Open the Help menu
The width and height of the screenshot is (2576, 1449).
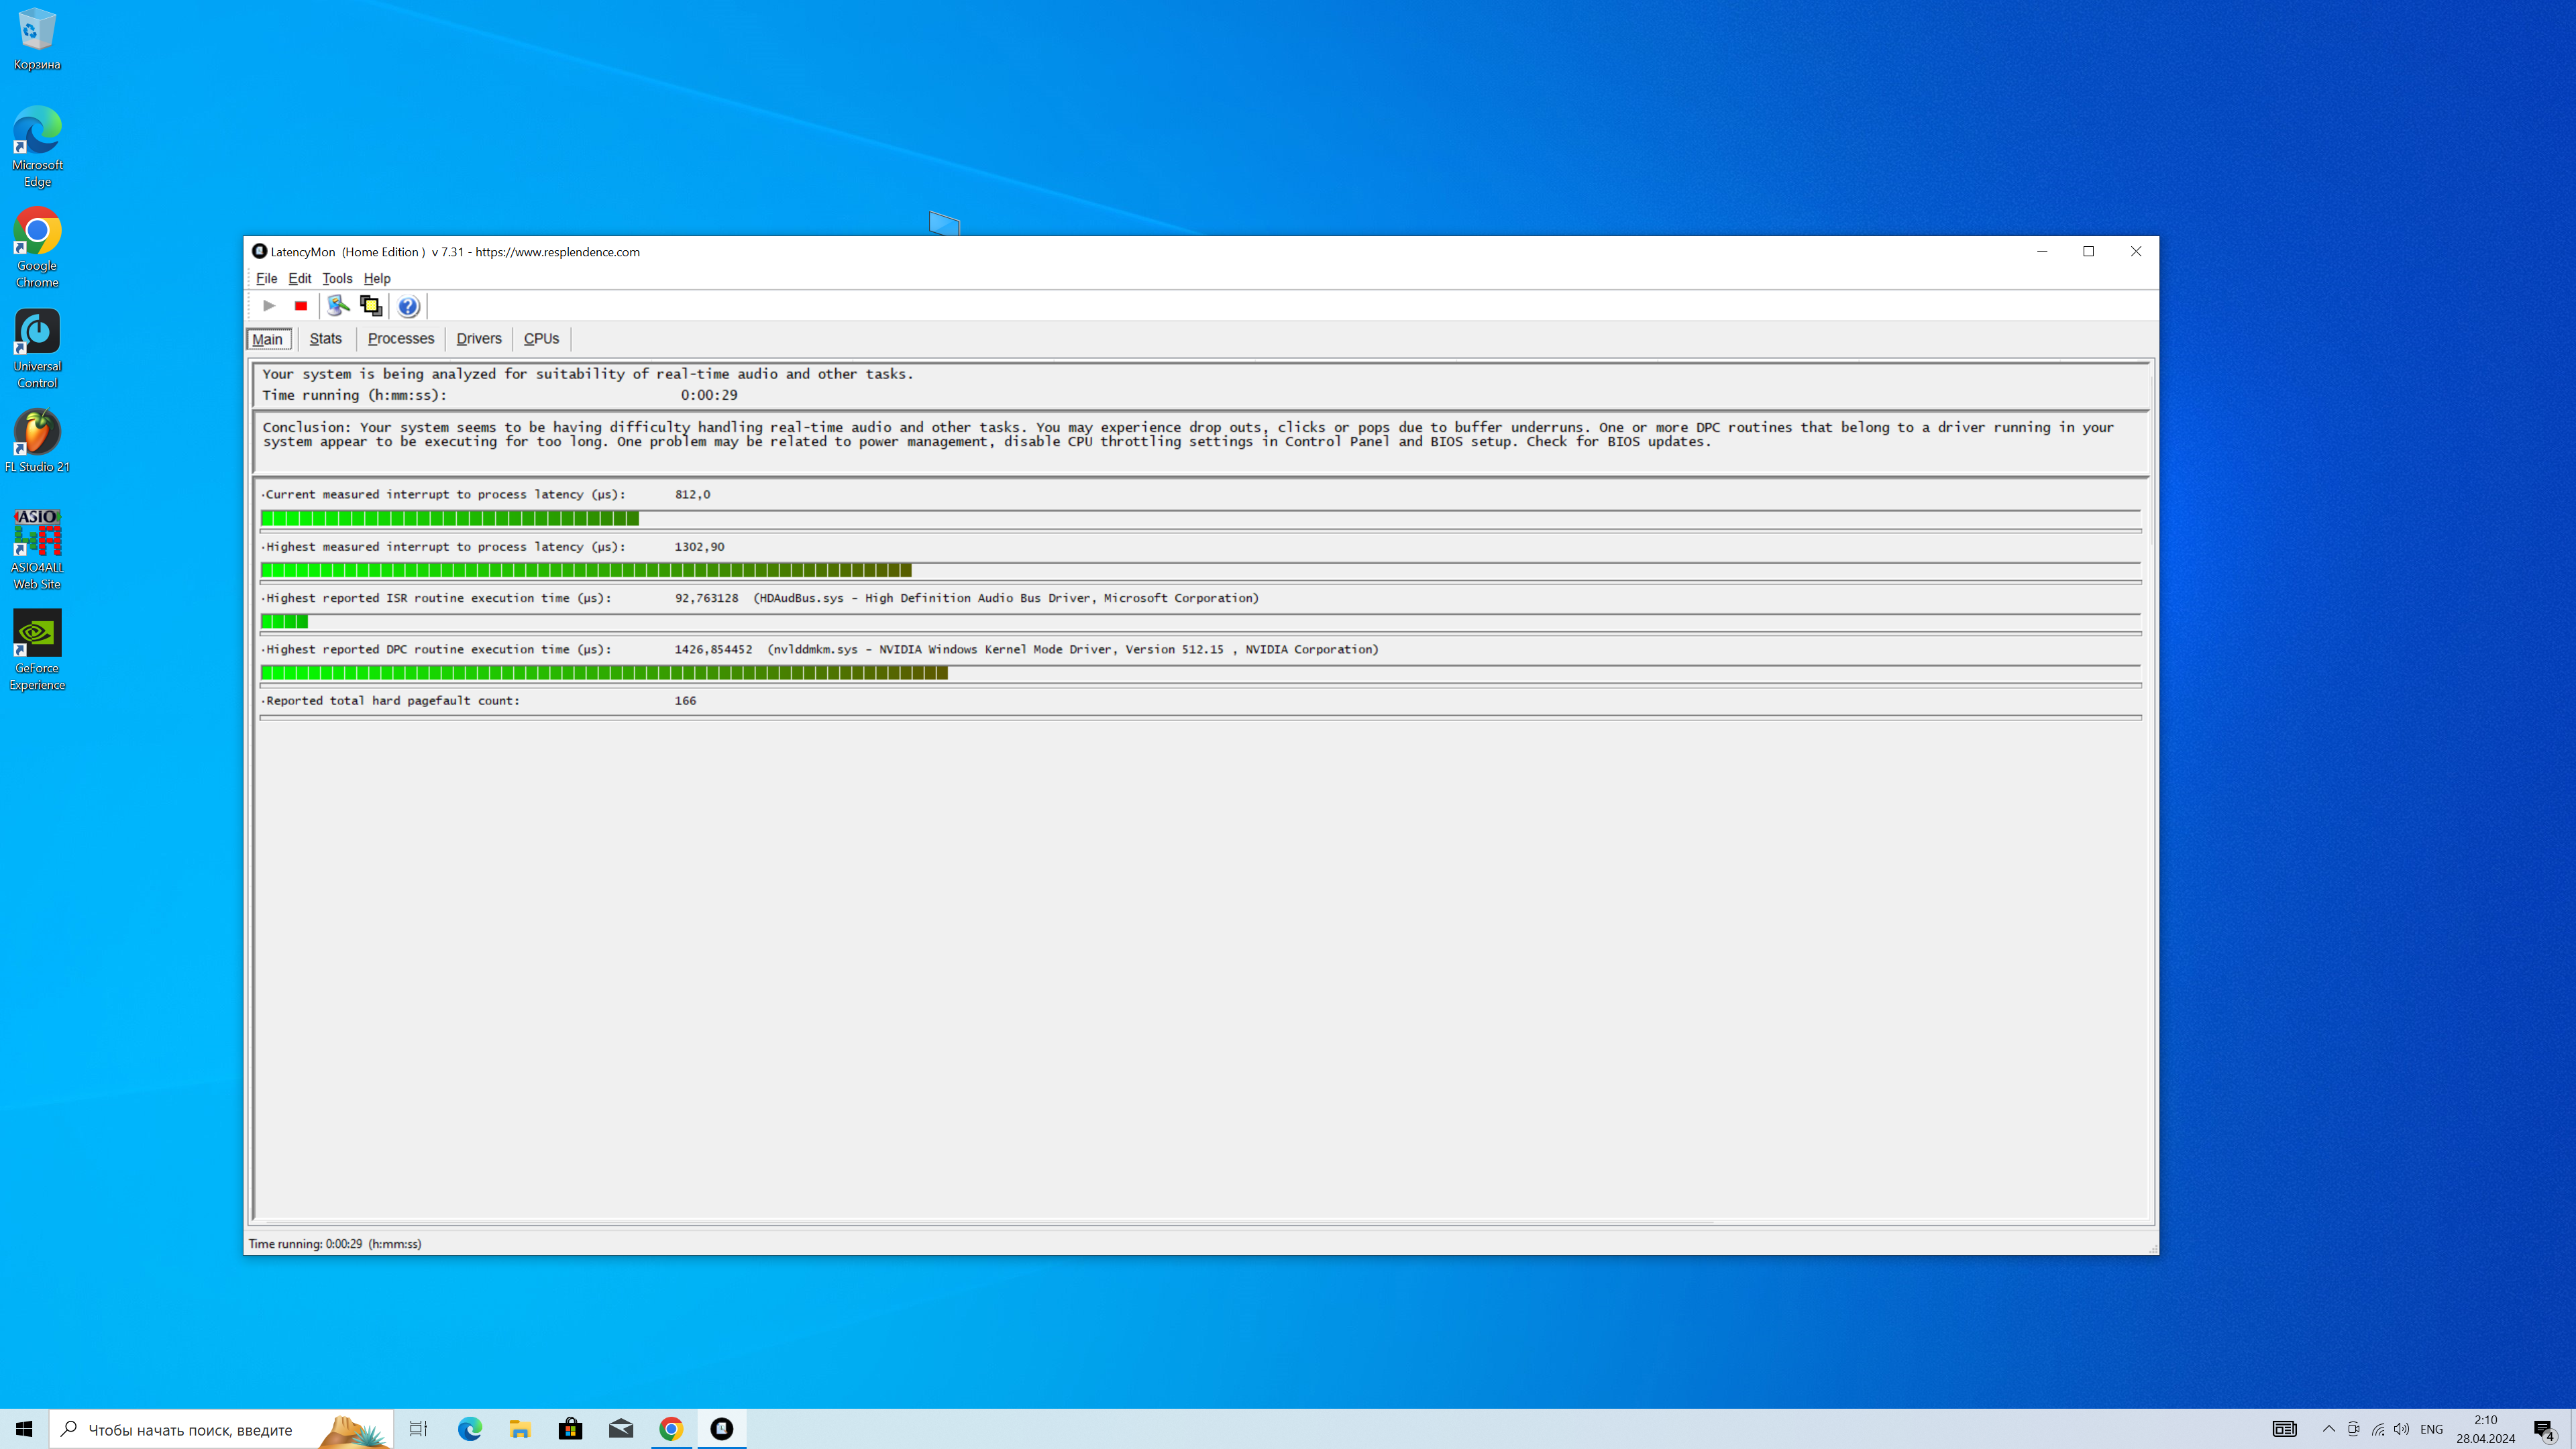pos(376,279)
